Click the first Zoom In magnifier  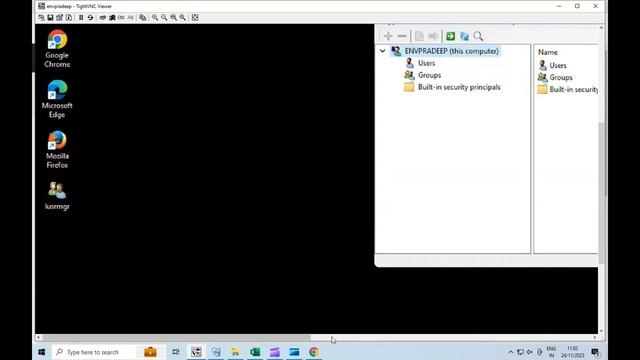click(x=155, y=18)
